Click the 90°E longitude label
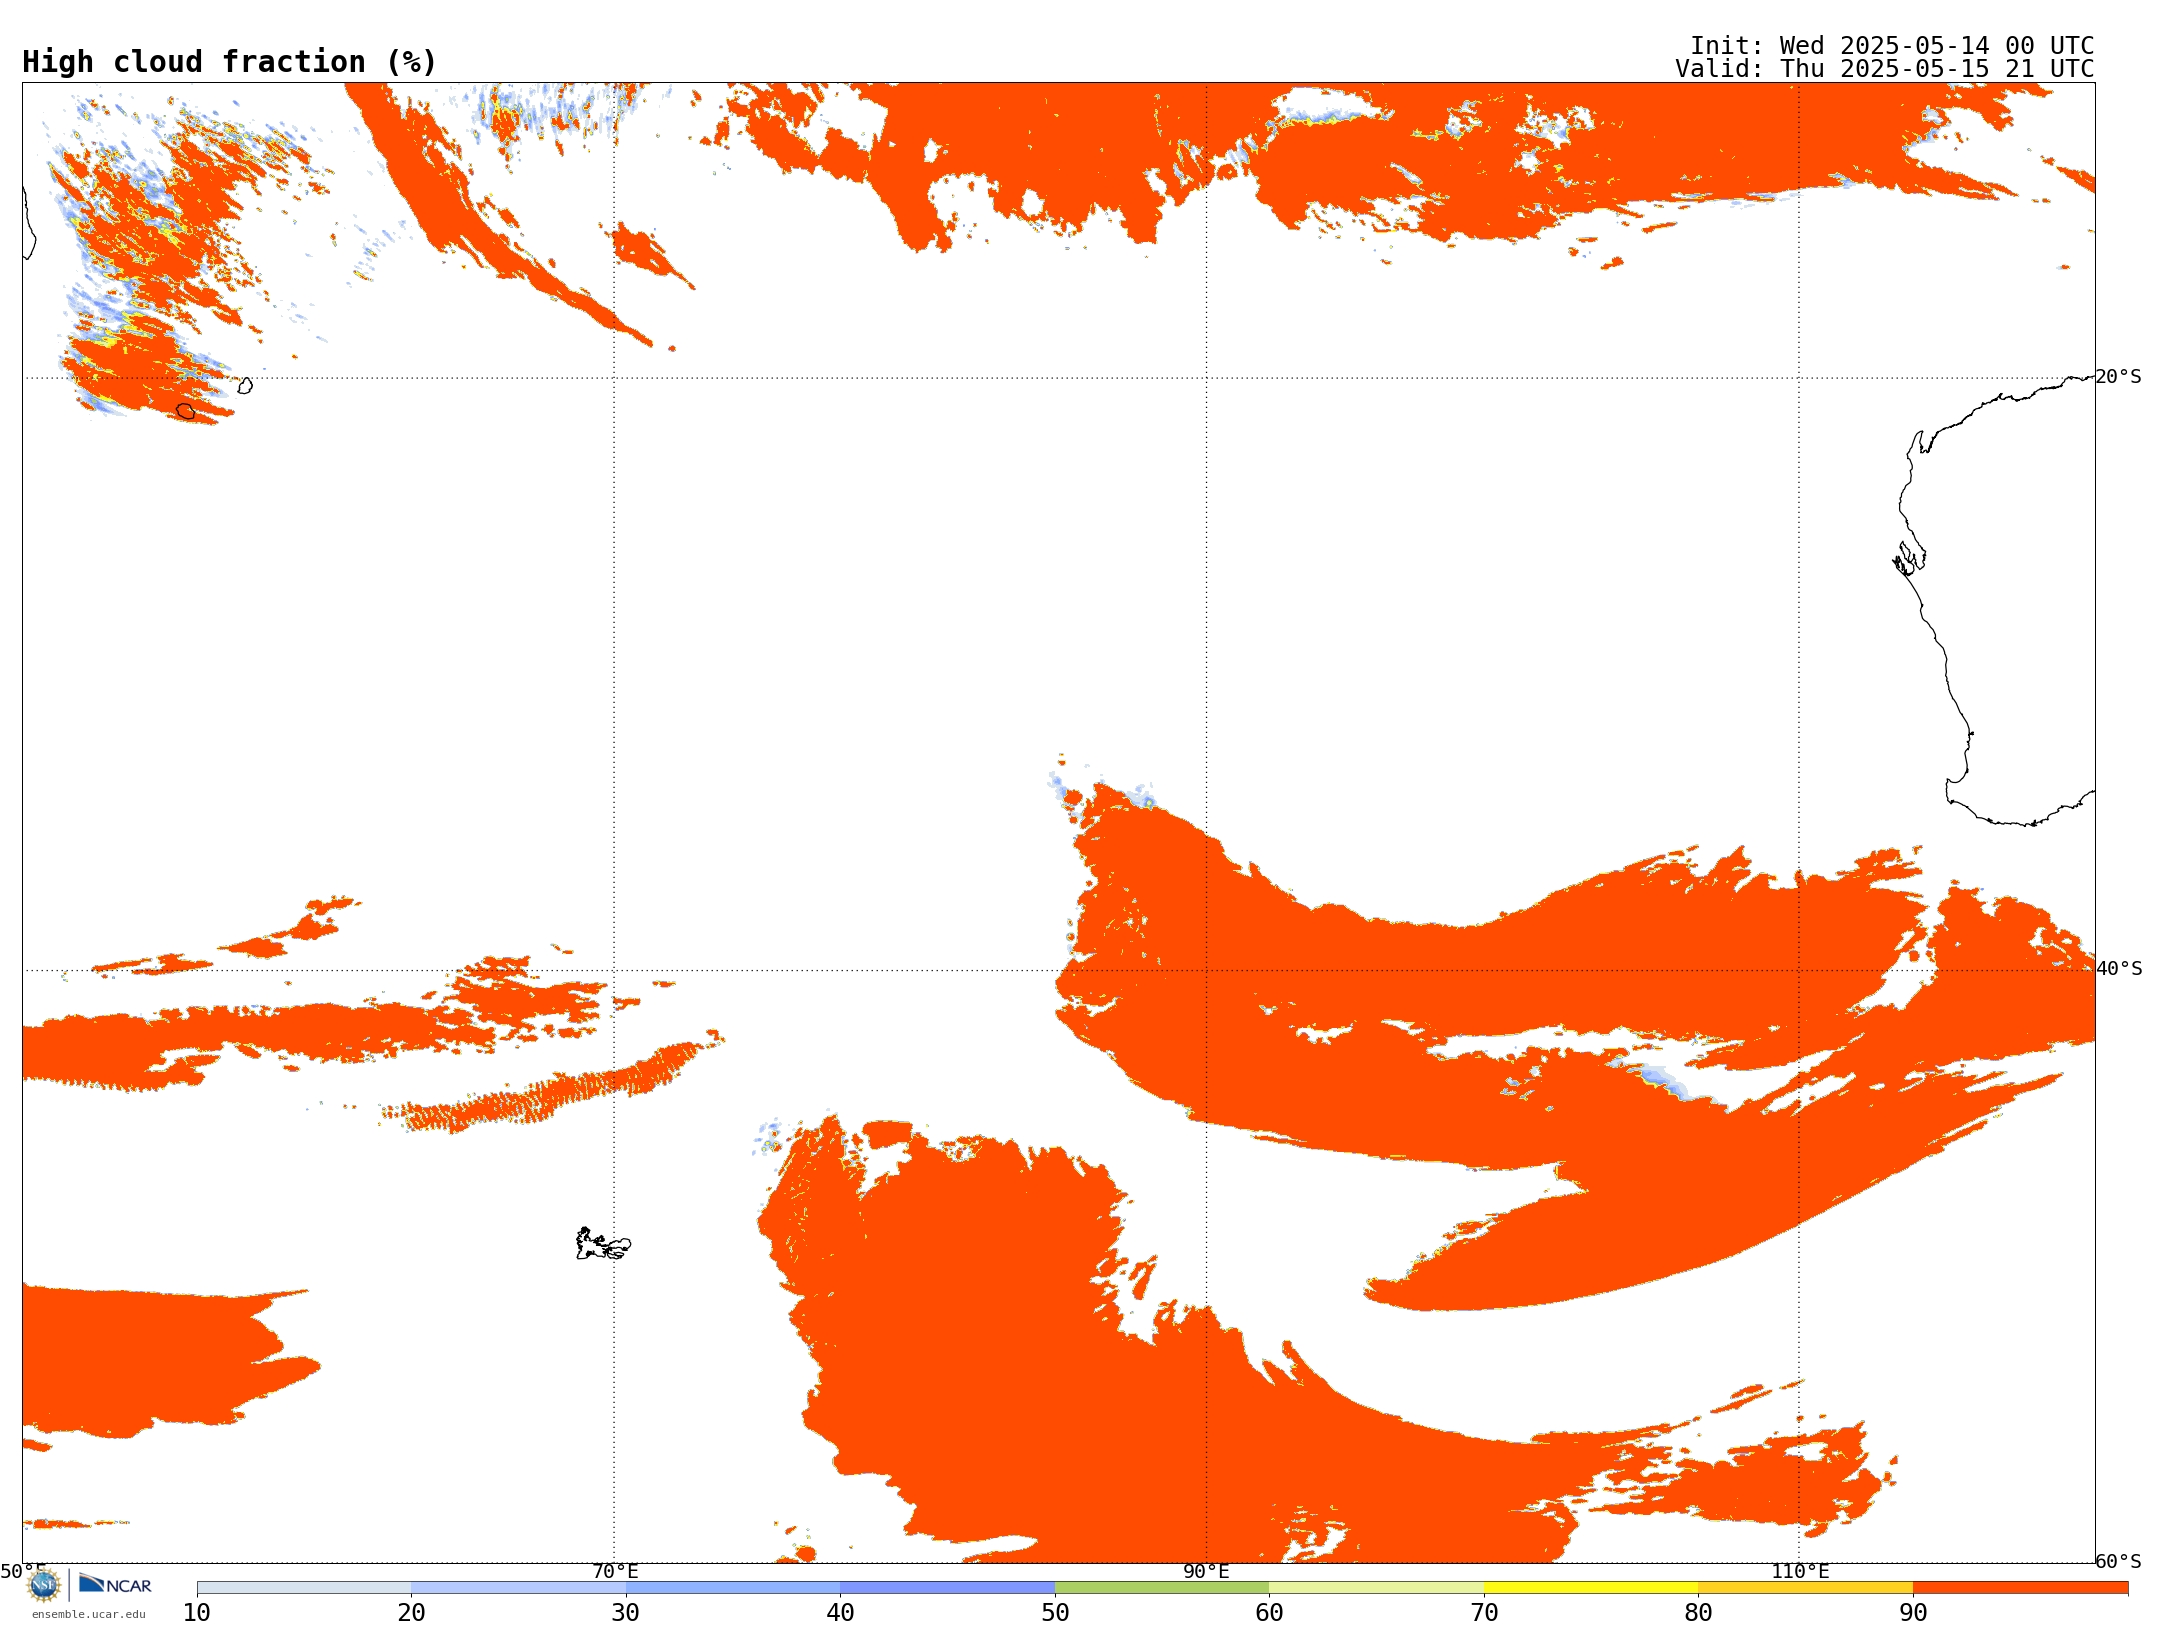Image resolution: width=2160 pixels, height=1626 pixels. tap(1206, 1572)
